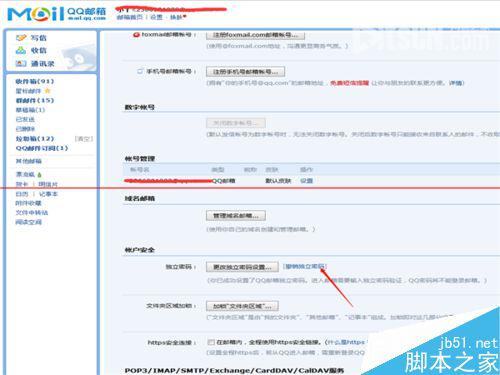Open 阅读空间 in the sidebar
Viewport: 500px width, 375px height.
[28, 222]
